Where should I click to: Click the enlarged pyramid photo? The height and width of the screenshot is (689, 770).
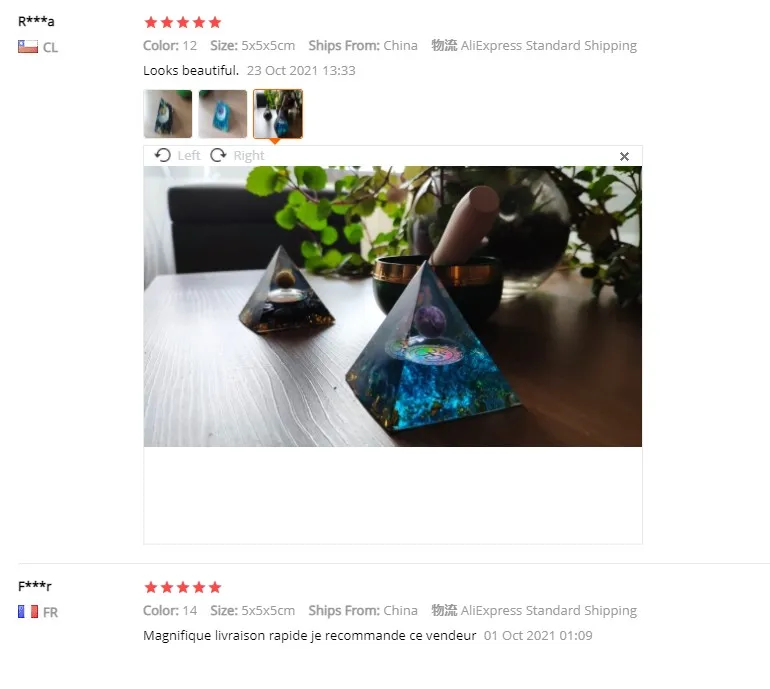pyautogui.click(x=392, y=306)
